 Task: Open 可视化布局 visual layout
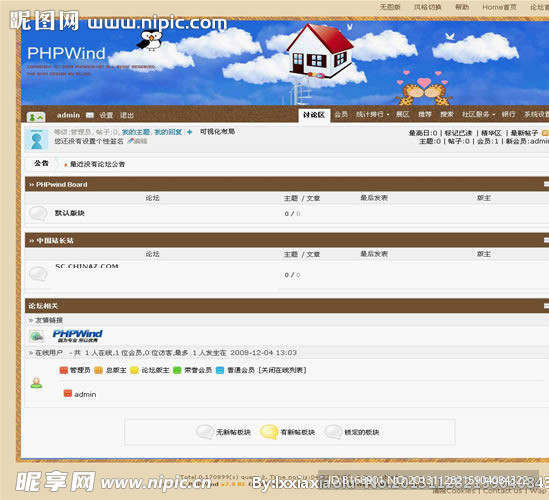[217, 132]
